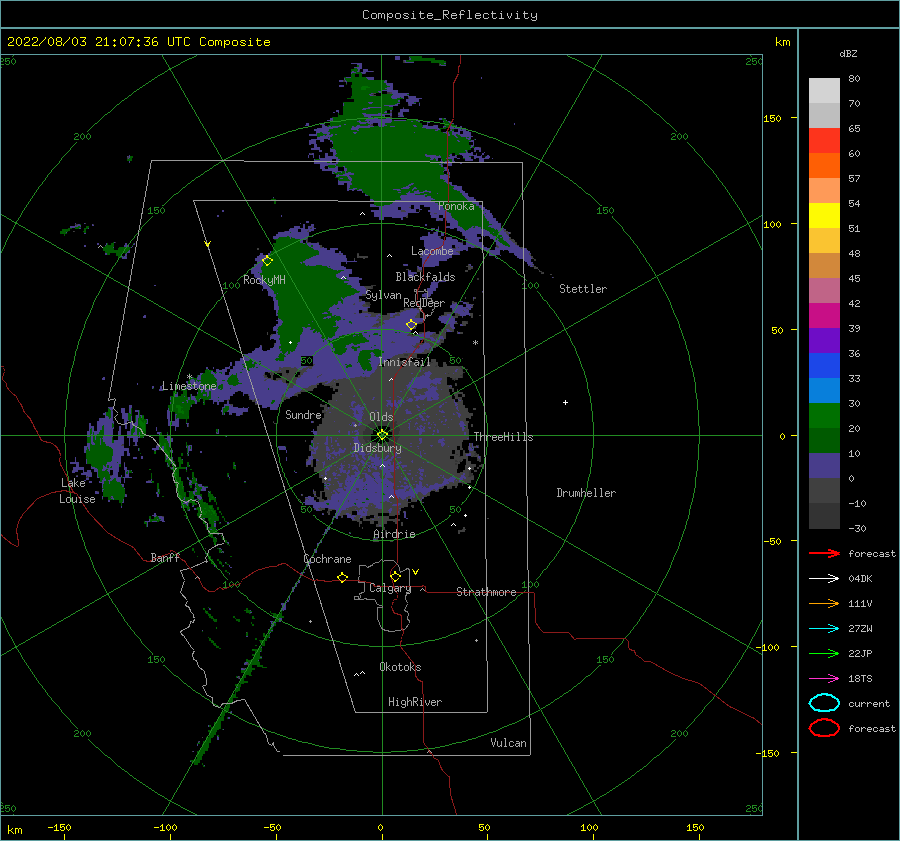Click the Lake Louise label
Viewport: 900px width, 841px height.
(77, 491)
